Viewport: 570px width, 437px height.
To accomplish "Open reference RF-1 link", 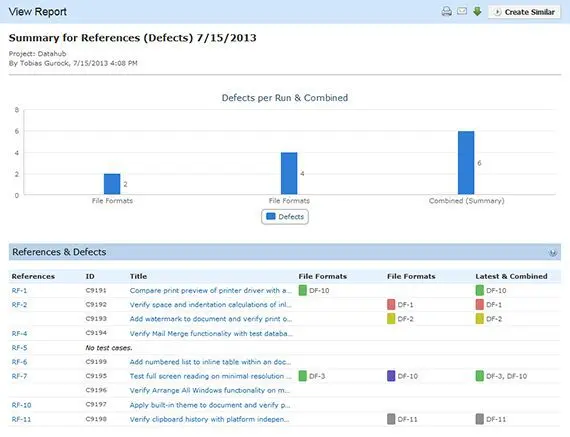I will (x=19, y=290).
